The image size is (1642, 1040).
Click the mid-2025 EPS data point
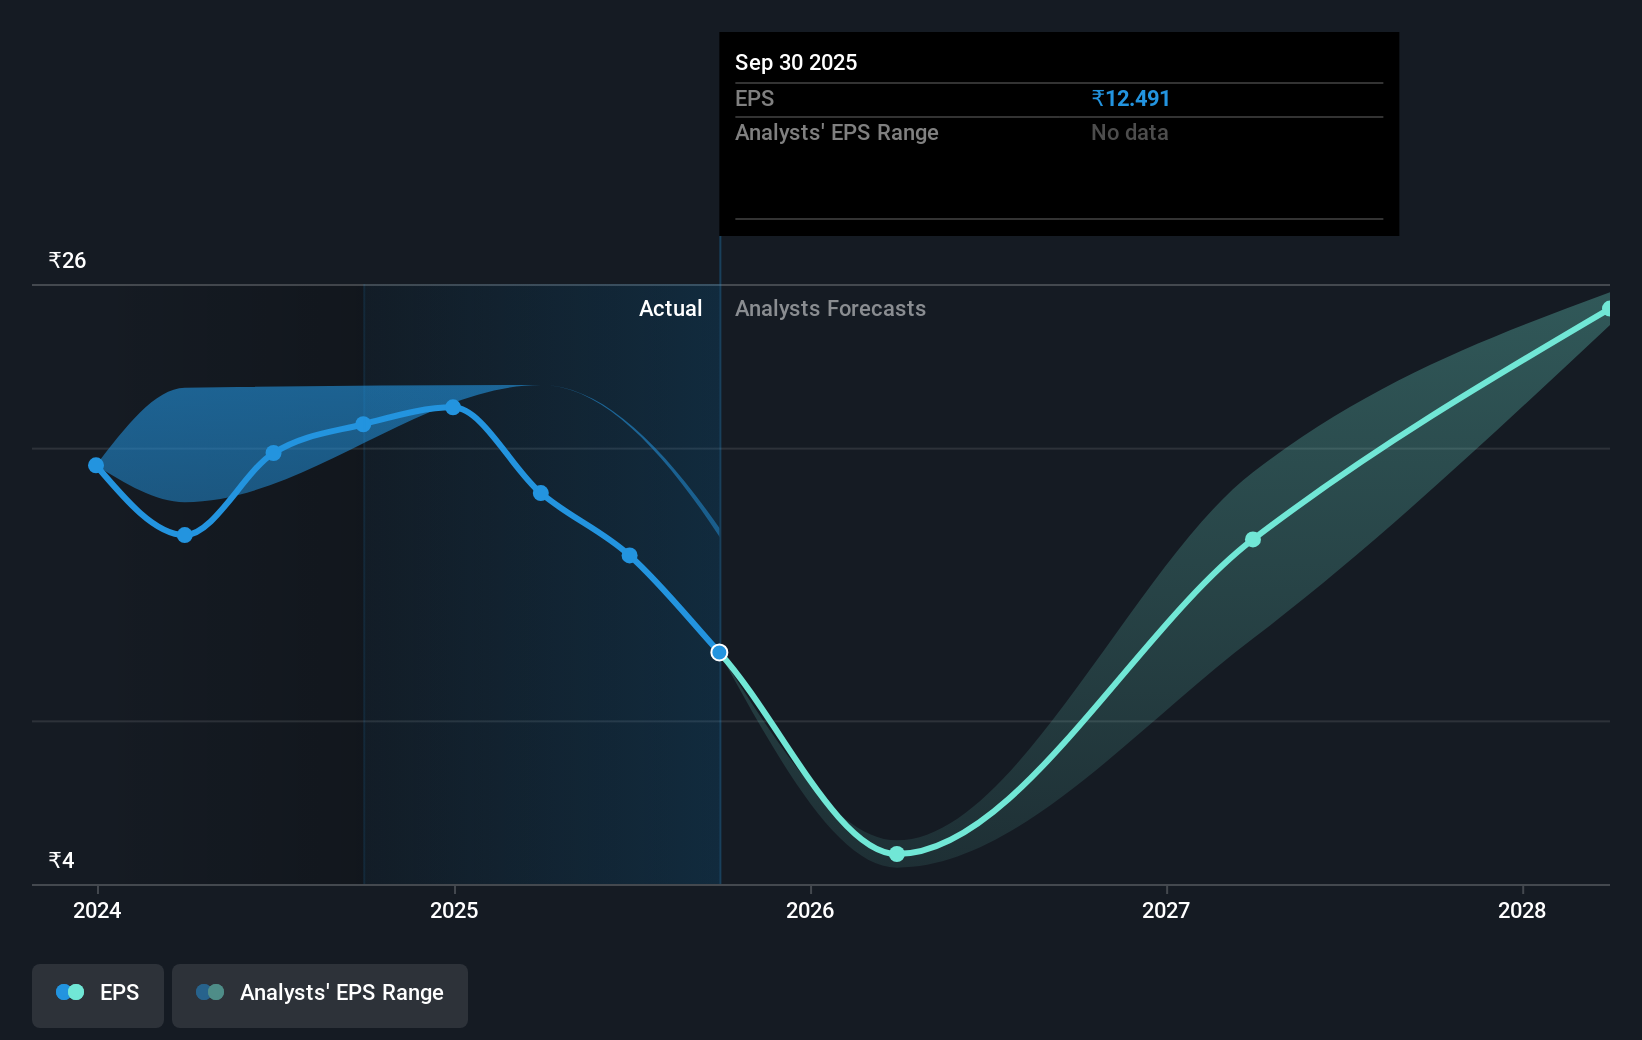tap(629, 556)
